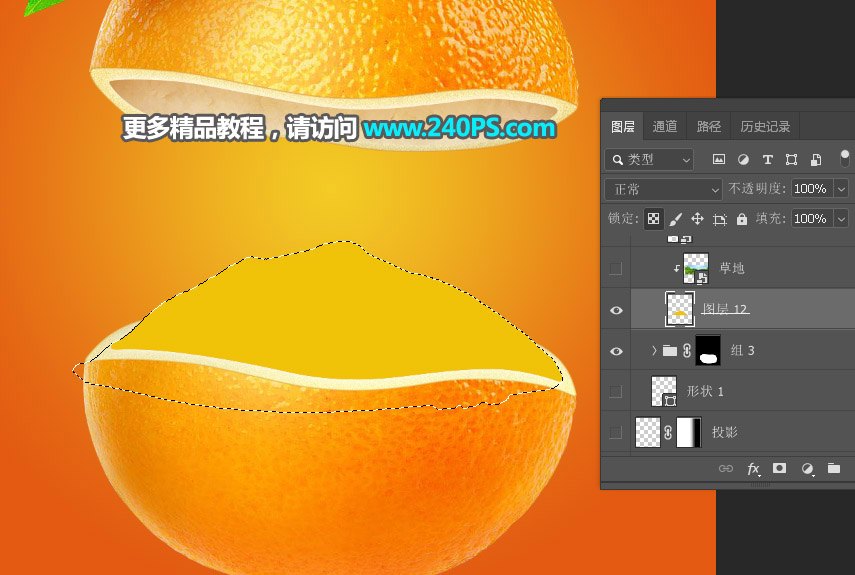
Task: Select the 形状 1 layer name
Action: [x=705, y=391]
